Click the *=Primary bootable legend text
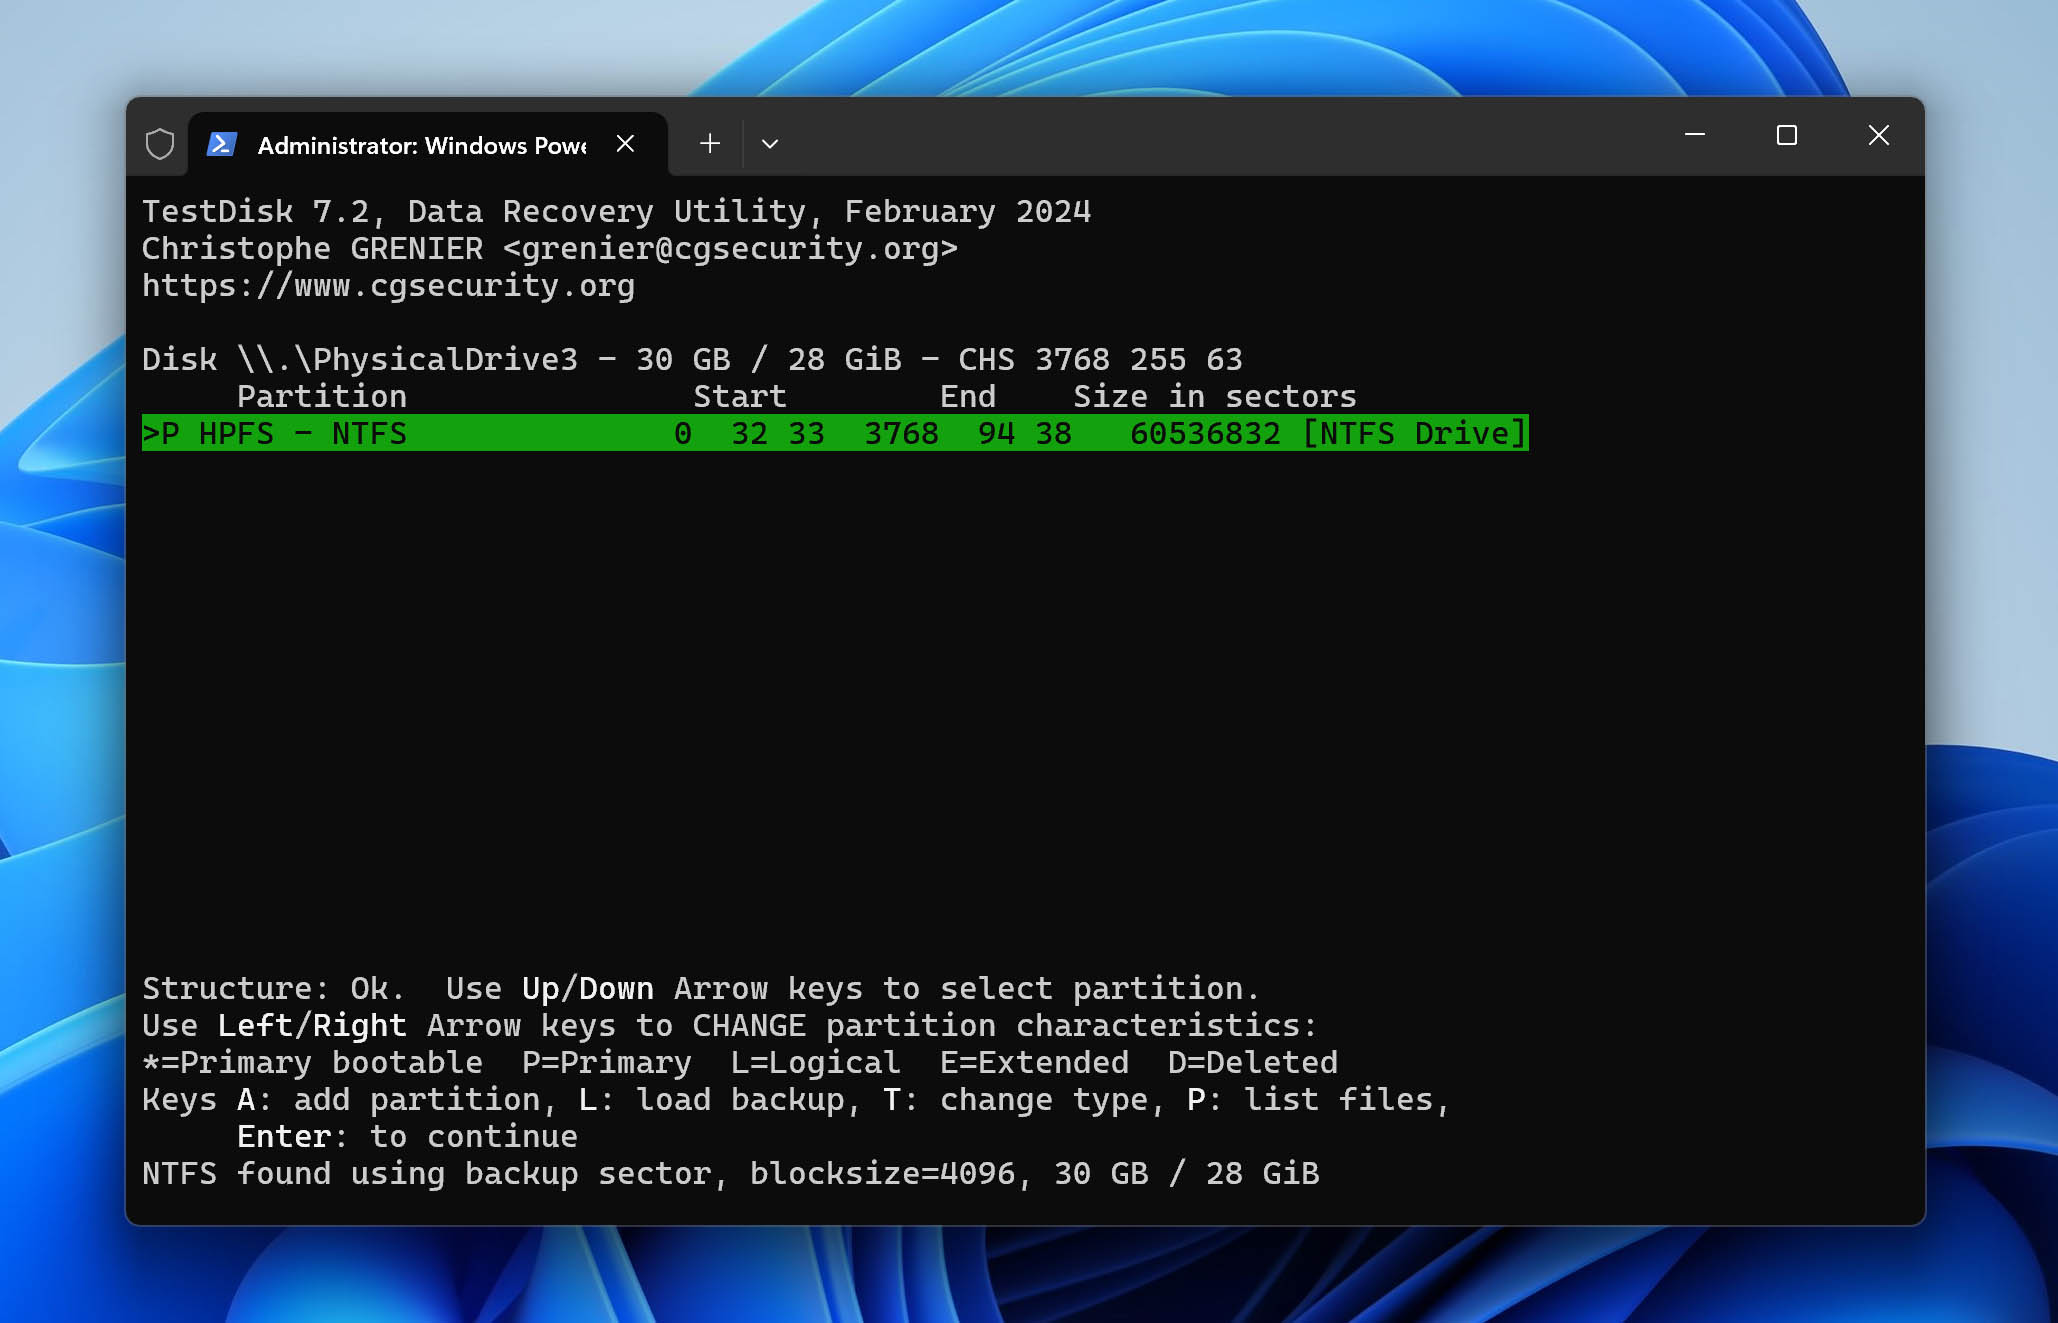 312,1063
